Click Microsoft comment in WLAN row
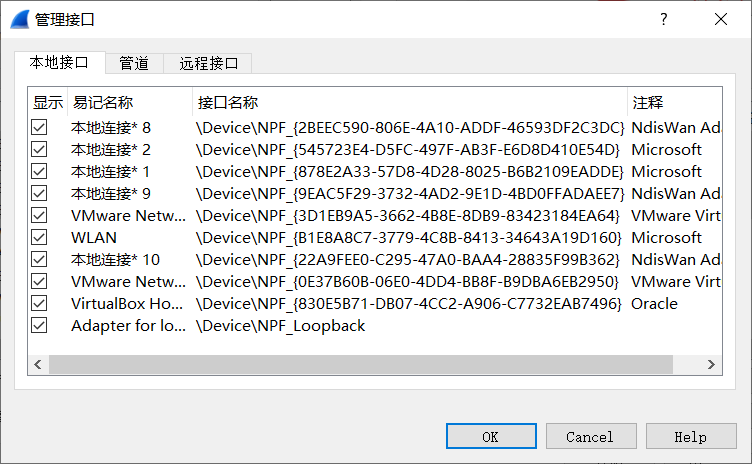 pyautogui.click(x=666, y=238)
